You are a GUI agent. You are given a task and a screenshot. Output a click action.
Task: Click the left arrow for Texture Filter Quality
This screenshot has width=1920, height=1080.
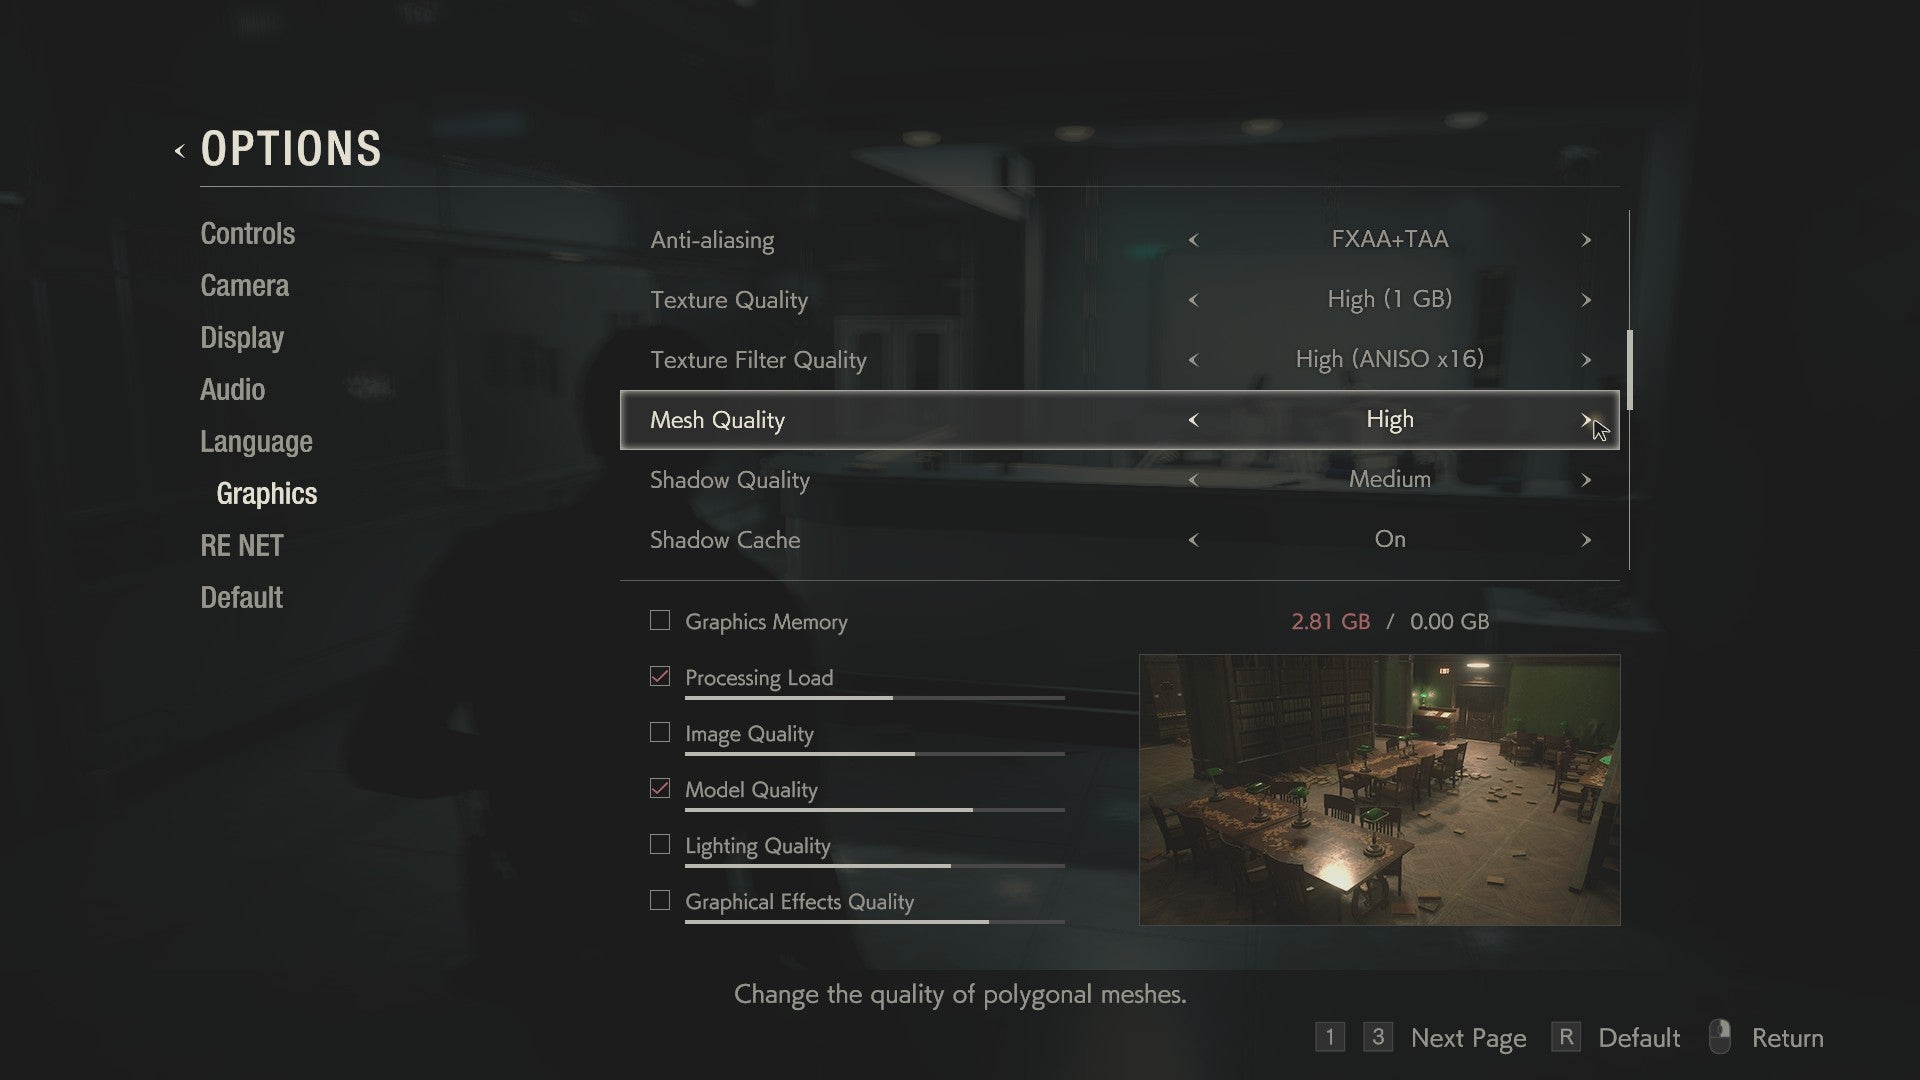tap(1193, 360)
